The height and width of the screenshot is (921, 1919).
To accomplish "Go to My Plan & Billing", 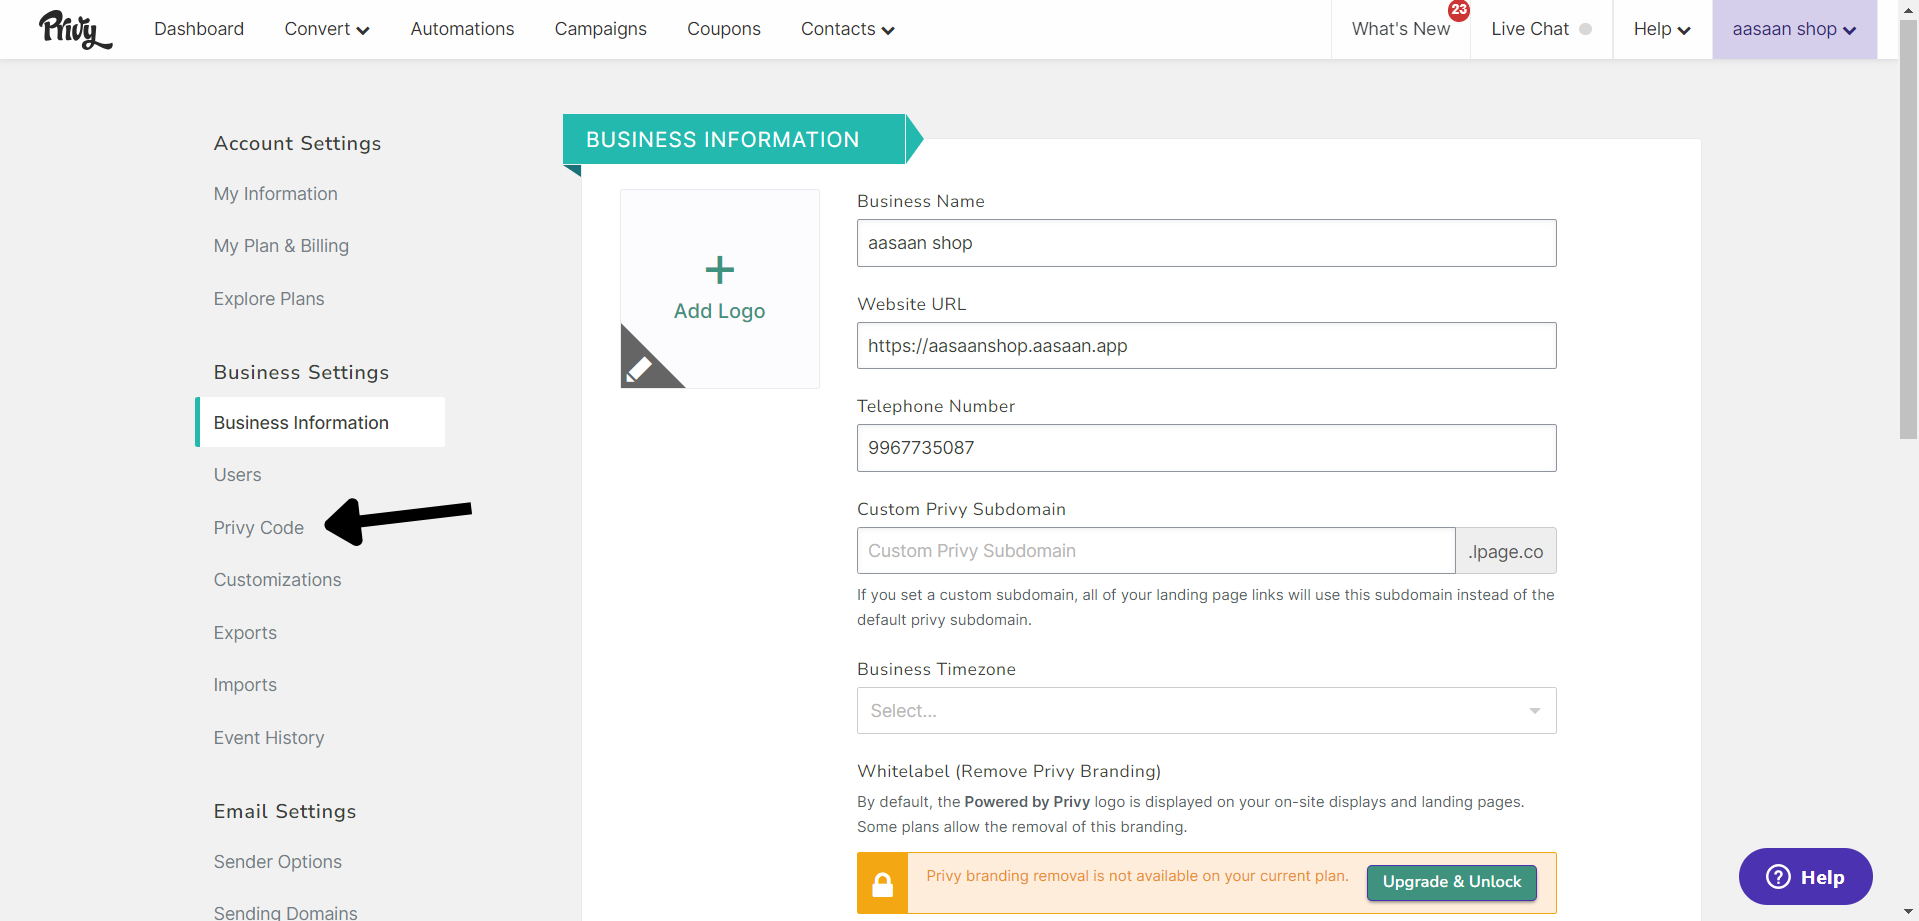I will click(281, 246).
